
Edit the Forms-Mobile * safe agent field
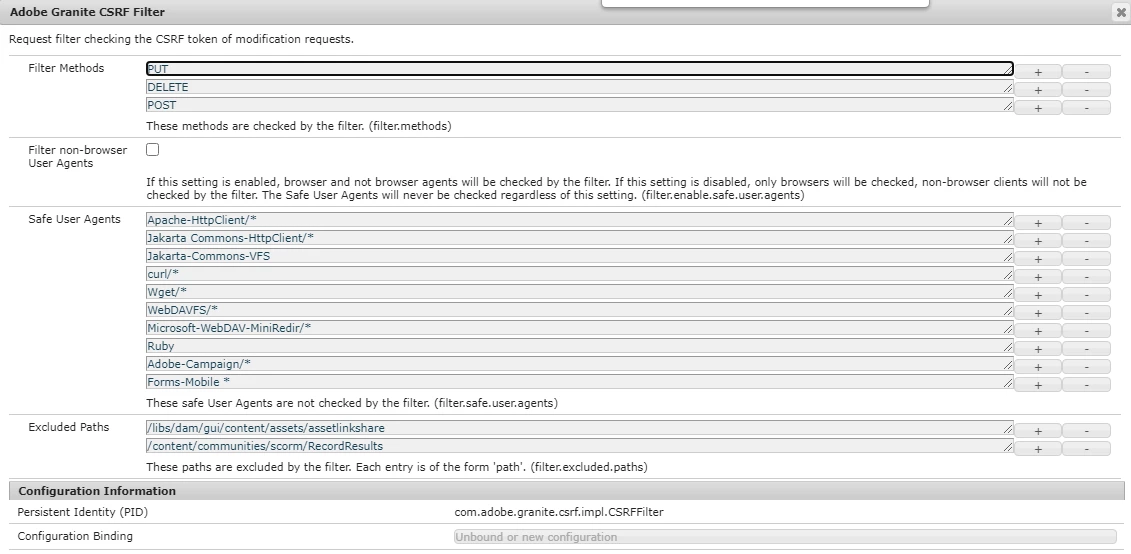click(x=579, y=382)
